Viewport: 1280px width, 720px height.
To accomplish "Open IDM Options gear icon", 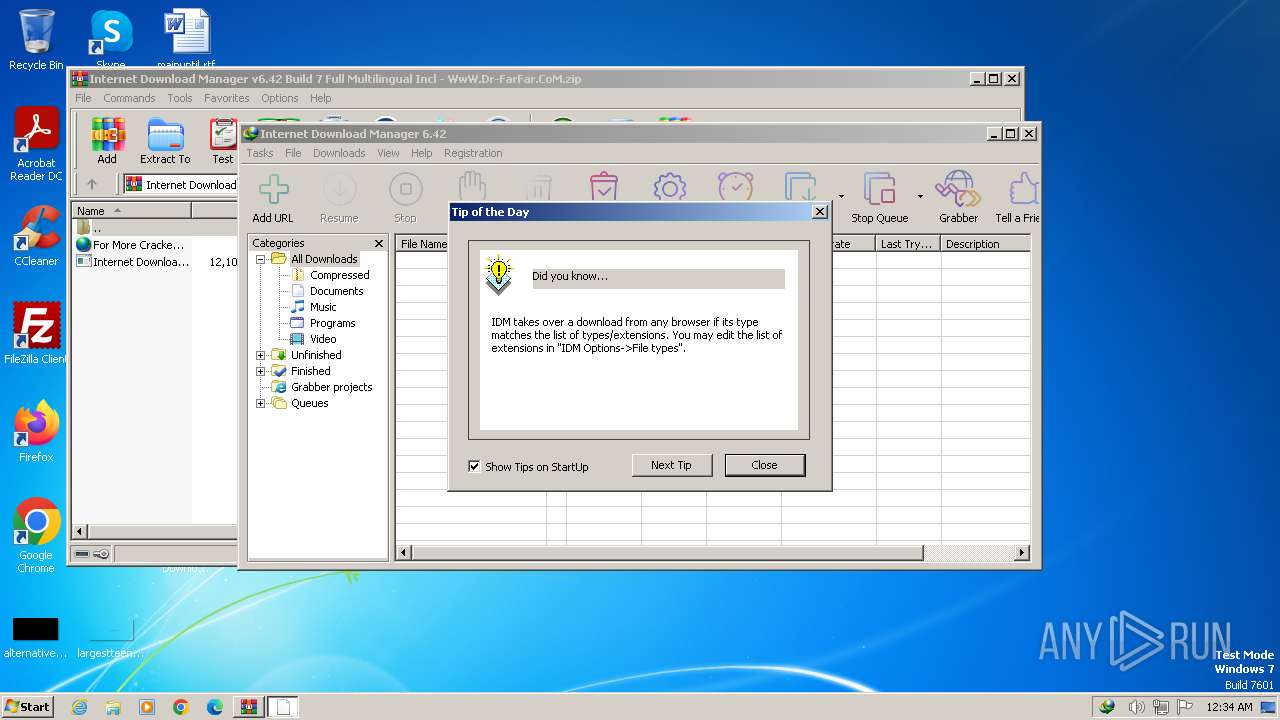I will pos(669,187).
